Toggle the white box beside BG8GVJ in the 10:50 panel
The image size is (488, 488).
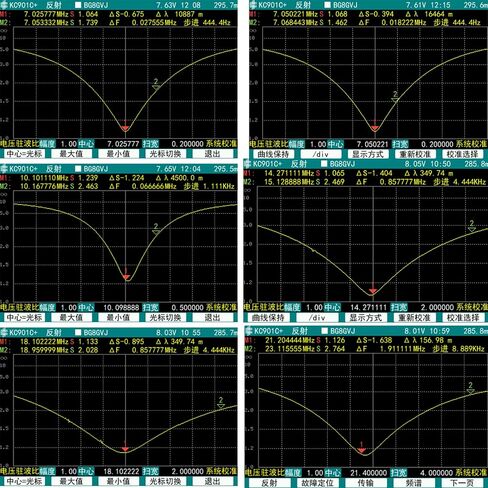click(x=324, y=164)
